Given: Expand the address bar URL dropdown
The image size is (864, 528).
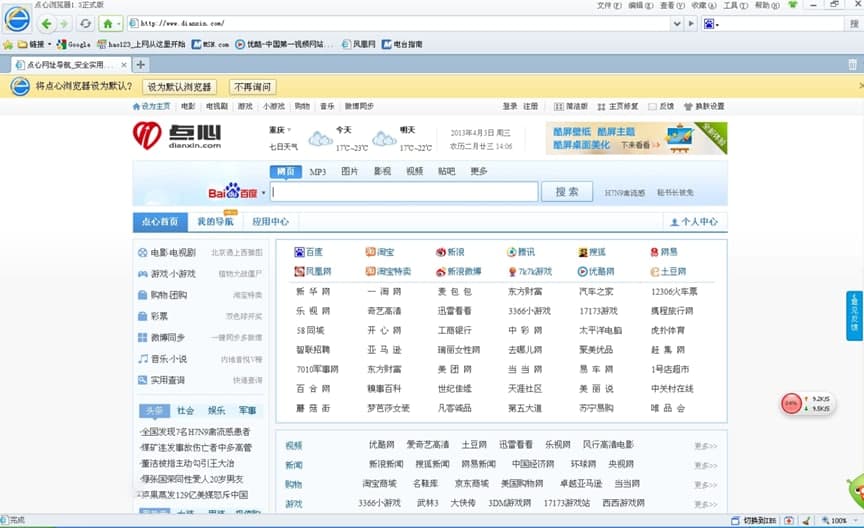Looking at the screenshot, I should point(676,23).
